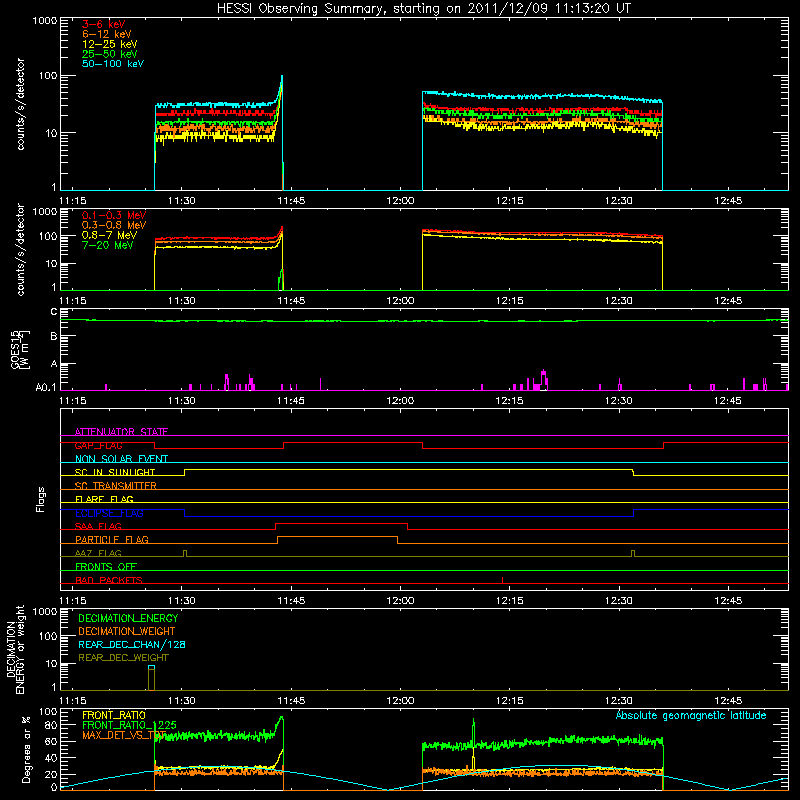Select the orange 6-12 keV legend label

107,34
